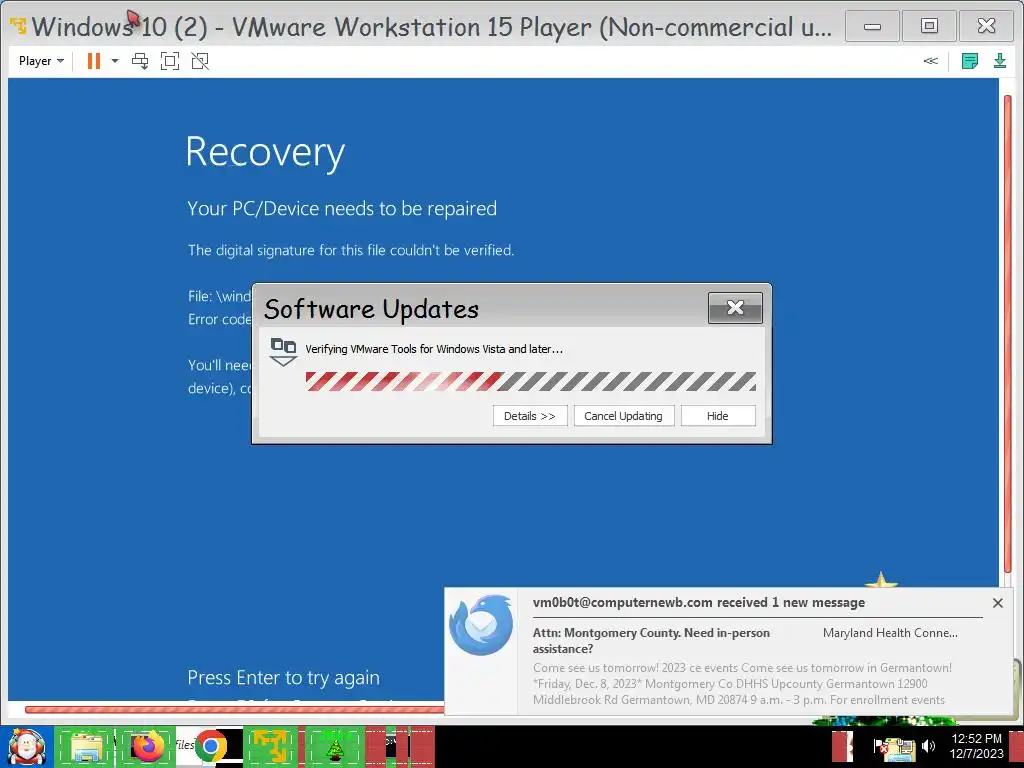Viewport: 1024px width, 768px height.
Task: Collapse the toolbar with the double-chevron icon
Action: [931, 61]
